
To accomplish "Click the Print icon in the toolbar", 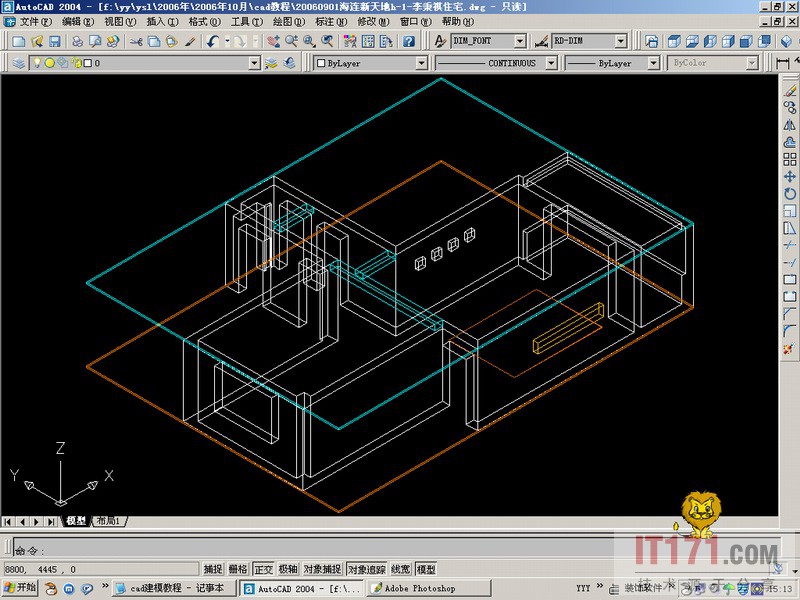I will point(79,42).
